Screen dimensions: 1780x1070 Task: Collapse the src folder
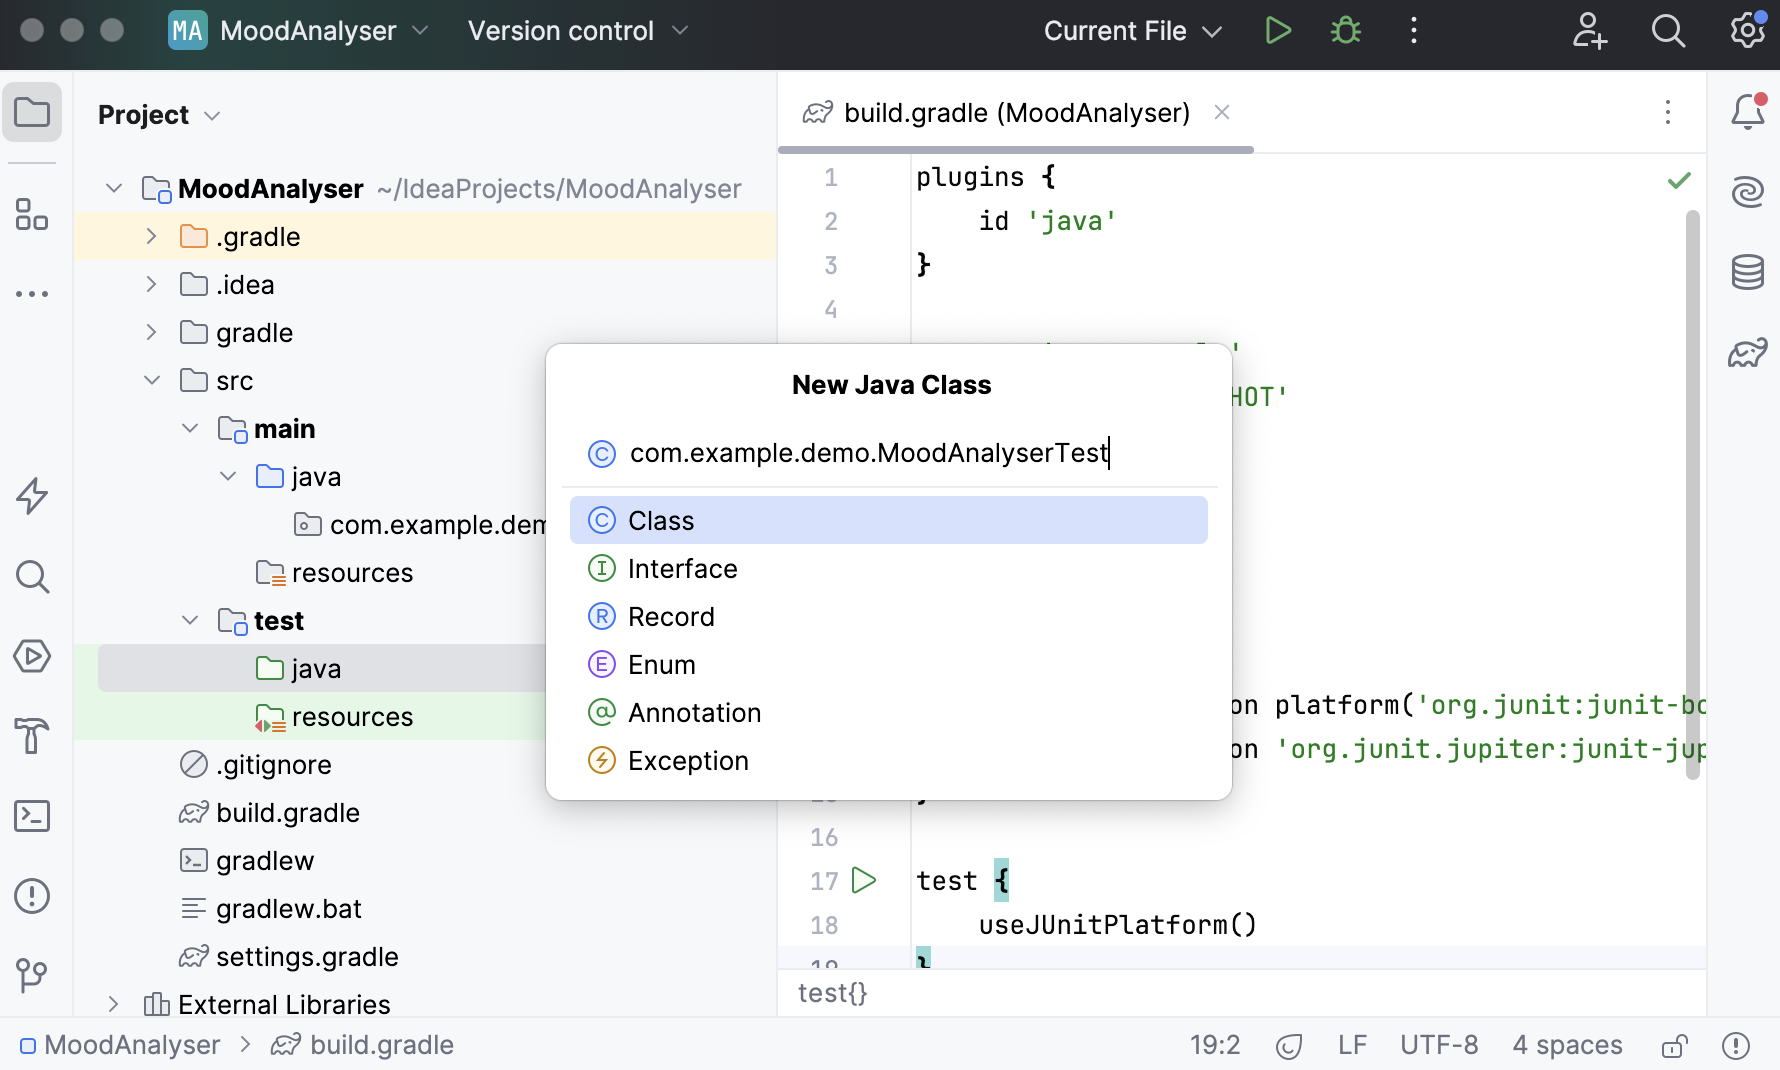152,381
